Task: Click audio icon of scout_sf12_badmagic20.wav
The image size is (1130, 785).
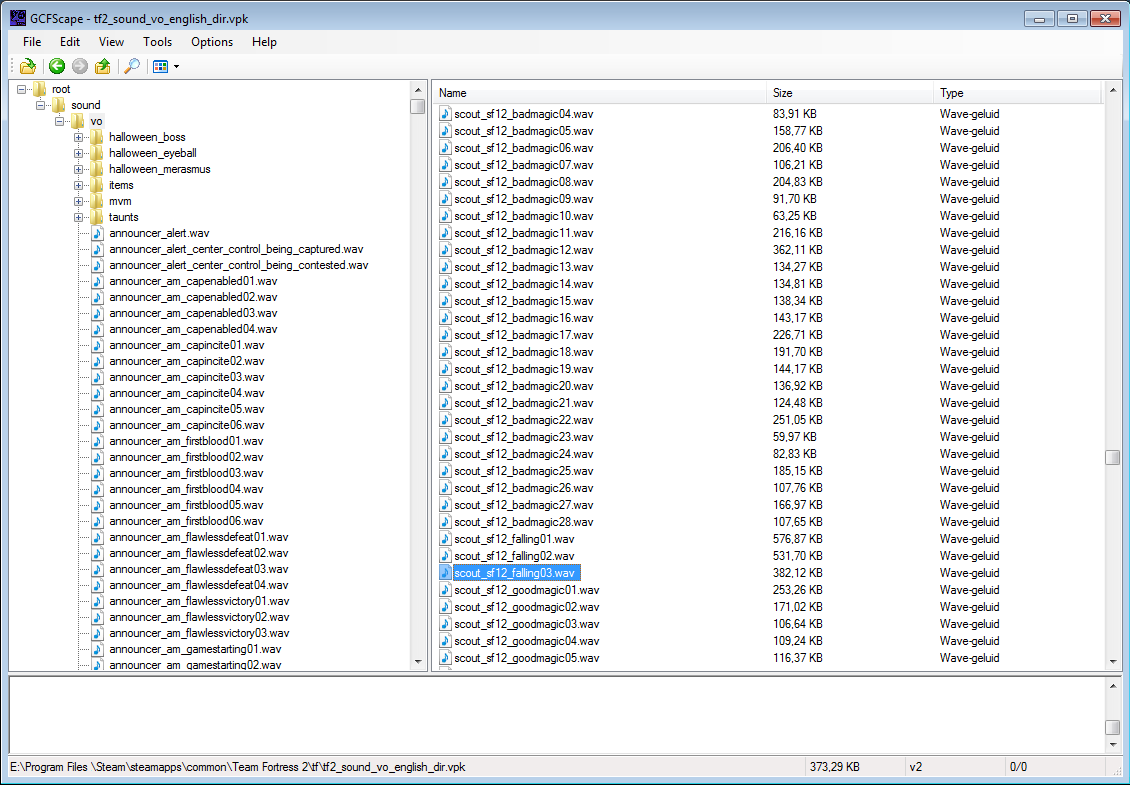Action: (x=445, y=386)
